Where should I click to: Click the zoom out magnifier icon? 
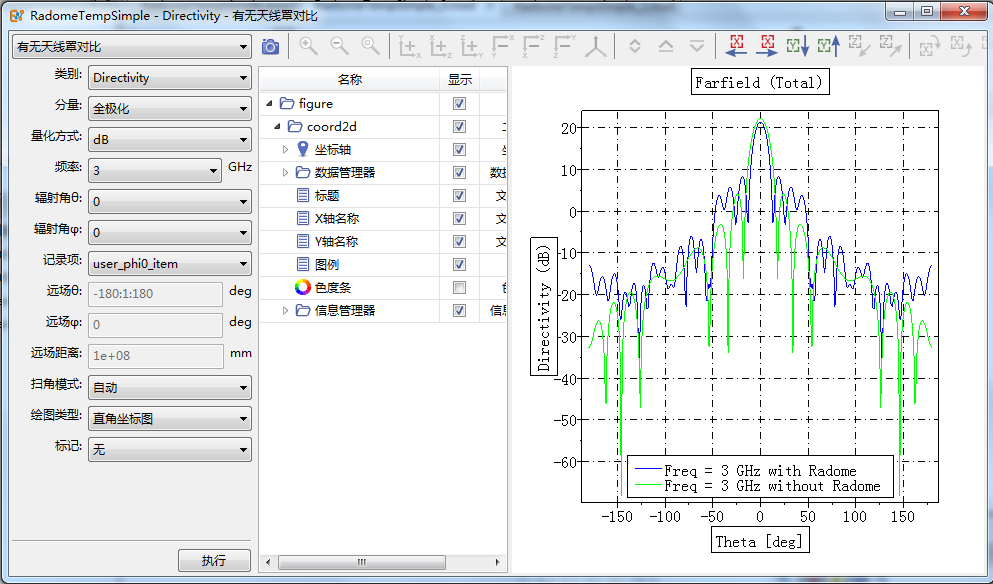click(339, 46)
